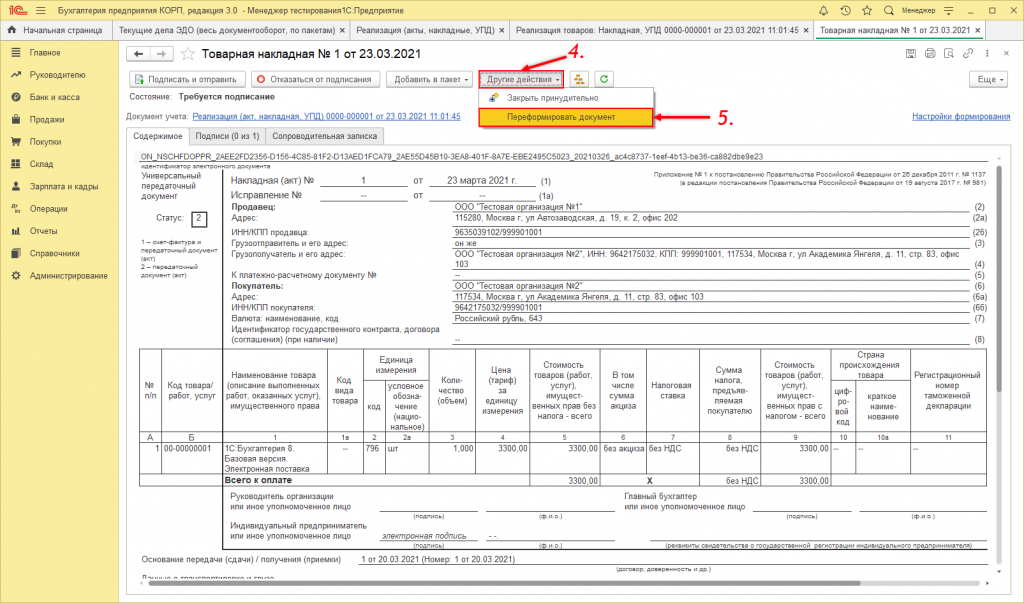Click the vertical scrollbar of the document
This screenshot has height=603, width=1024.
998,278
